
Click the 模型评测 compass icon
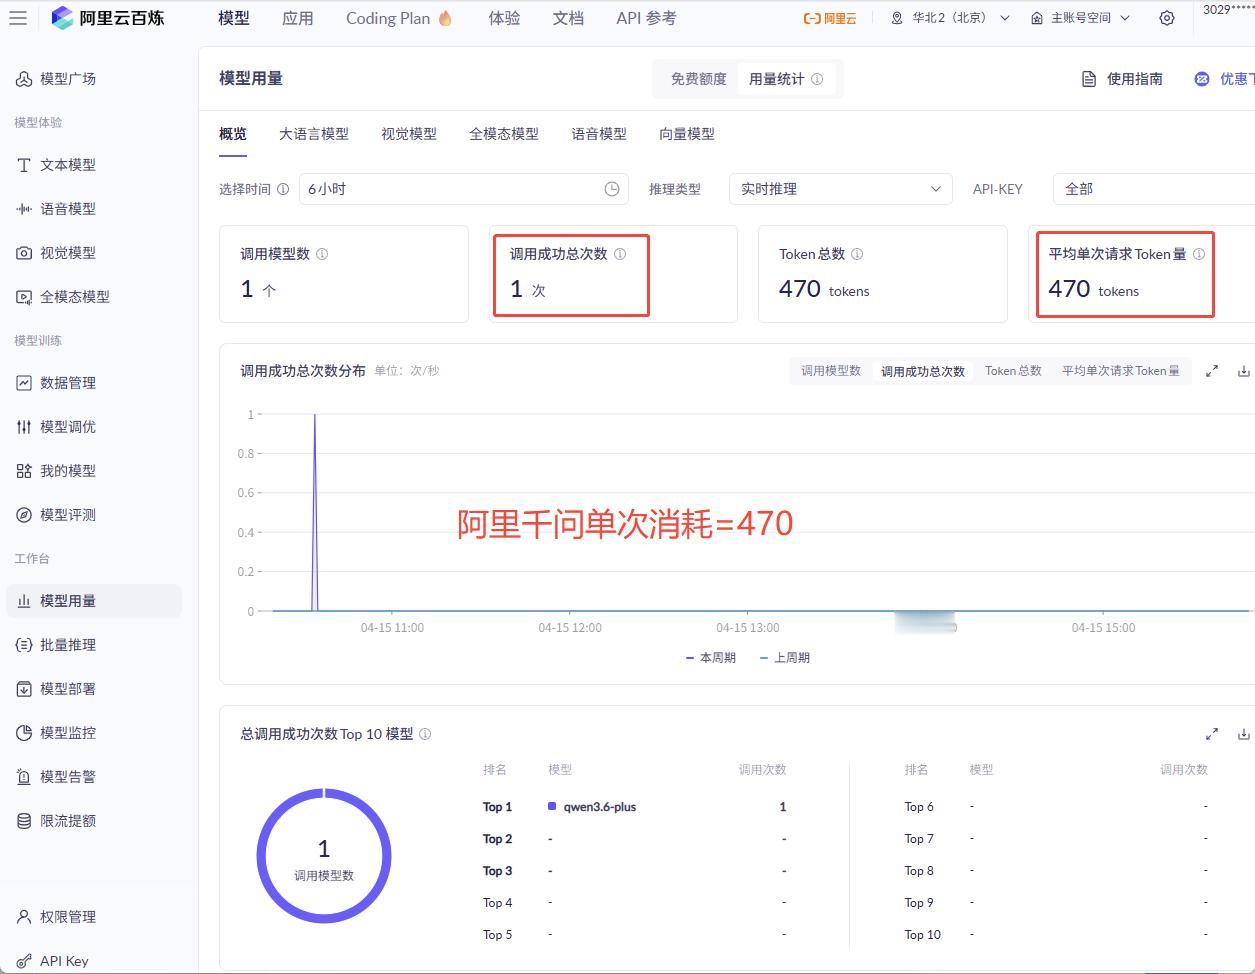click(24, 515)
